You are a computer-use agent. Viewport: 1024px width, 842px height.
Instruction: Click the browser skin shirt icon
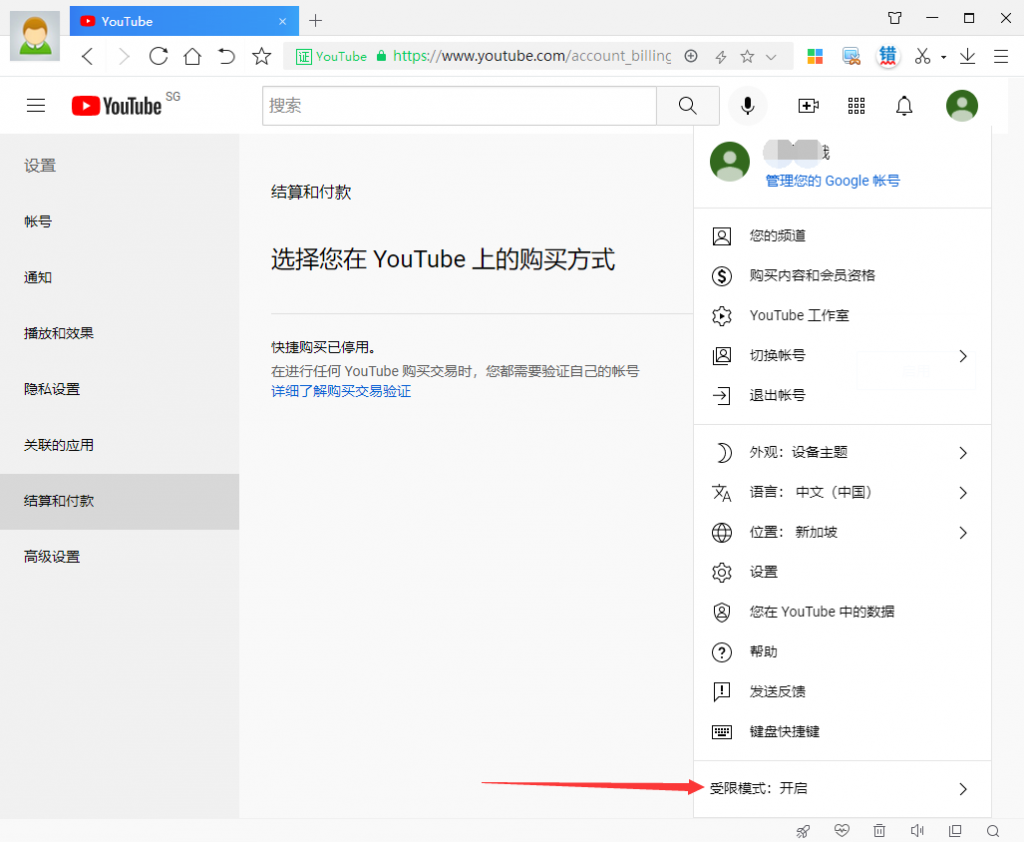point(895,18)
